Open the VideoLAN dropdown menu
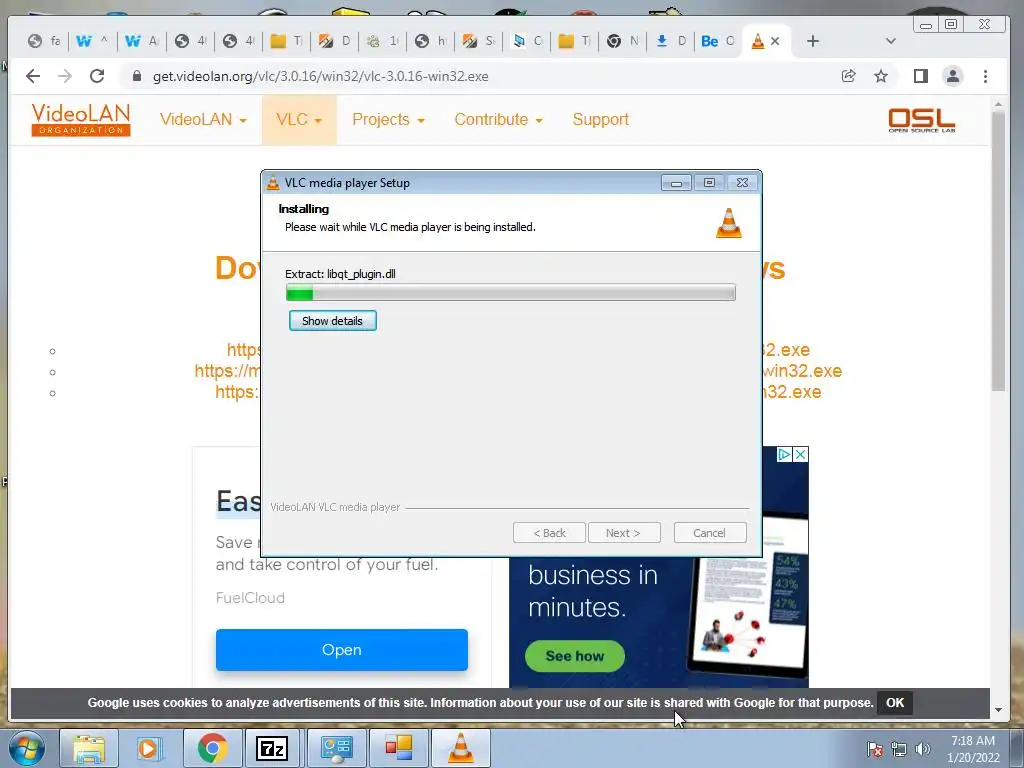This screenshot has width=1024, height=768. point(203,120)
